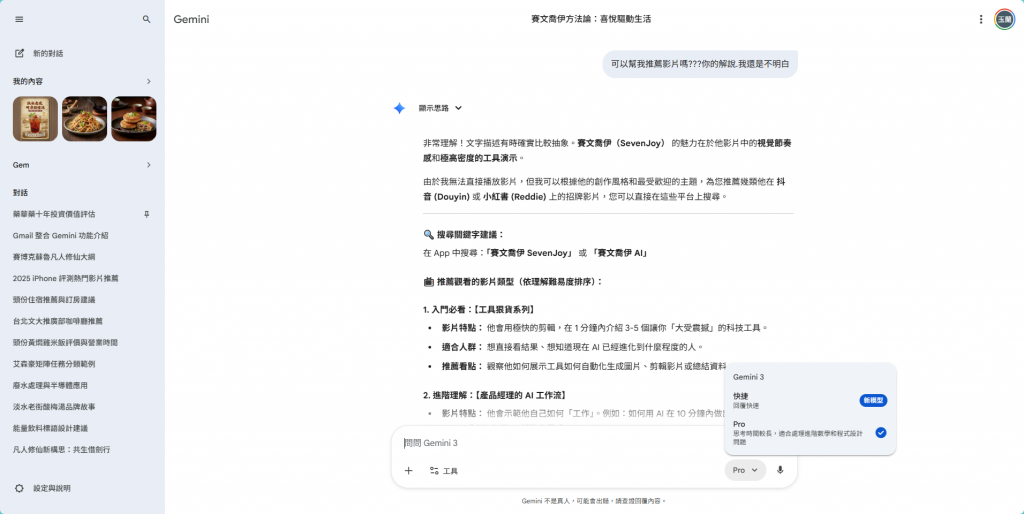1024x514 pixels.
Task: Click the heading 入門必看：【工具狠貨系列】
Action: [x=479, y=310]
